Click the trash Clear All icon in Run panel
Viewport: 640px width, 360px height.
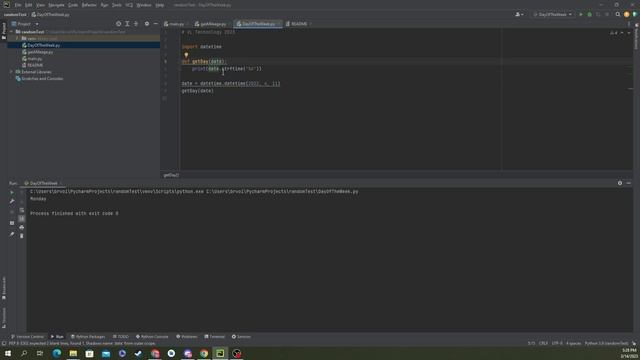pyautogui.click(x=22, y=236)
